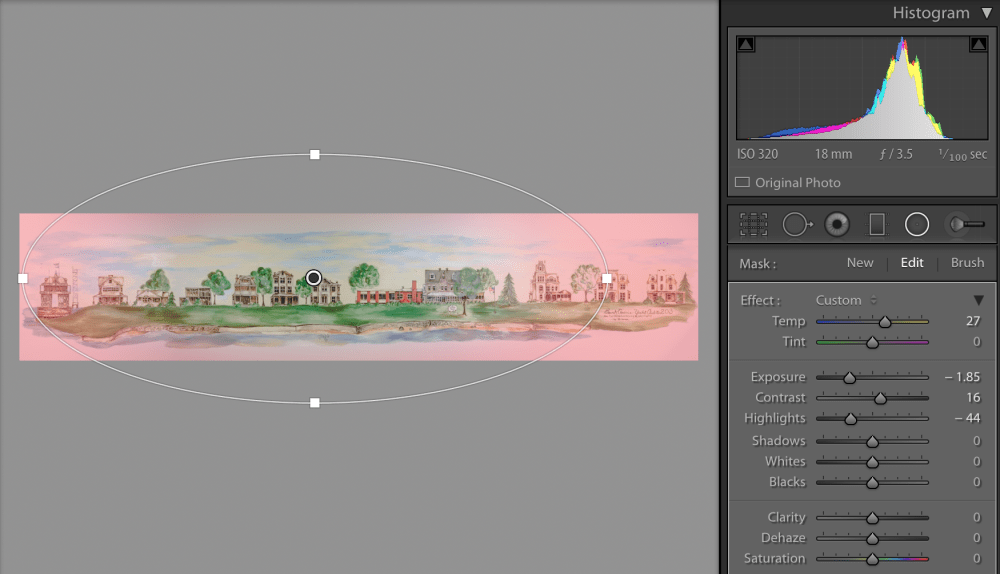Click the Shadows slider handle

872,441
